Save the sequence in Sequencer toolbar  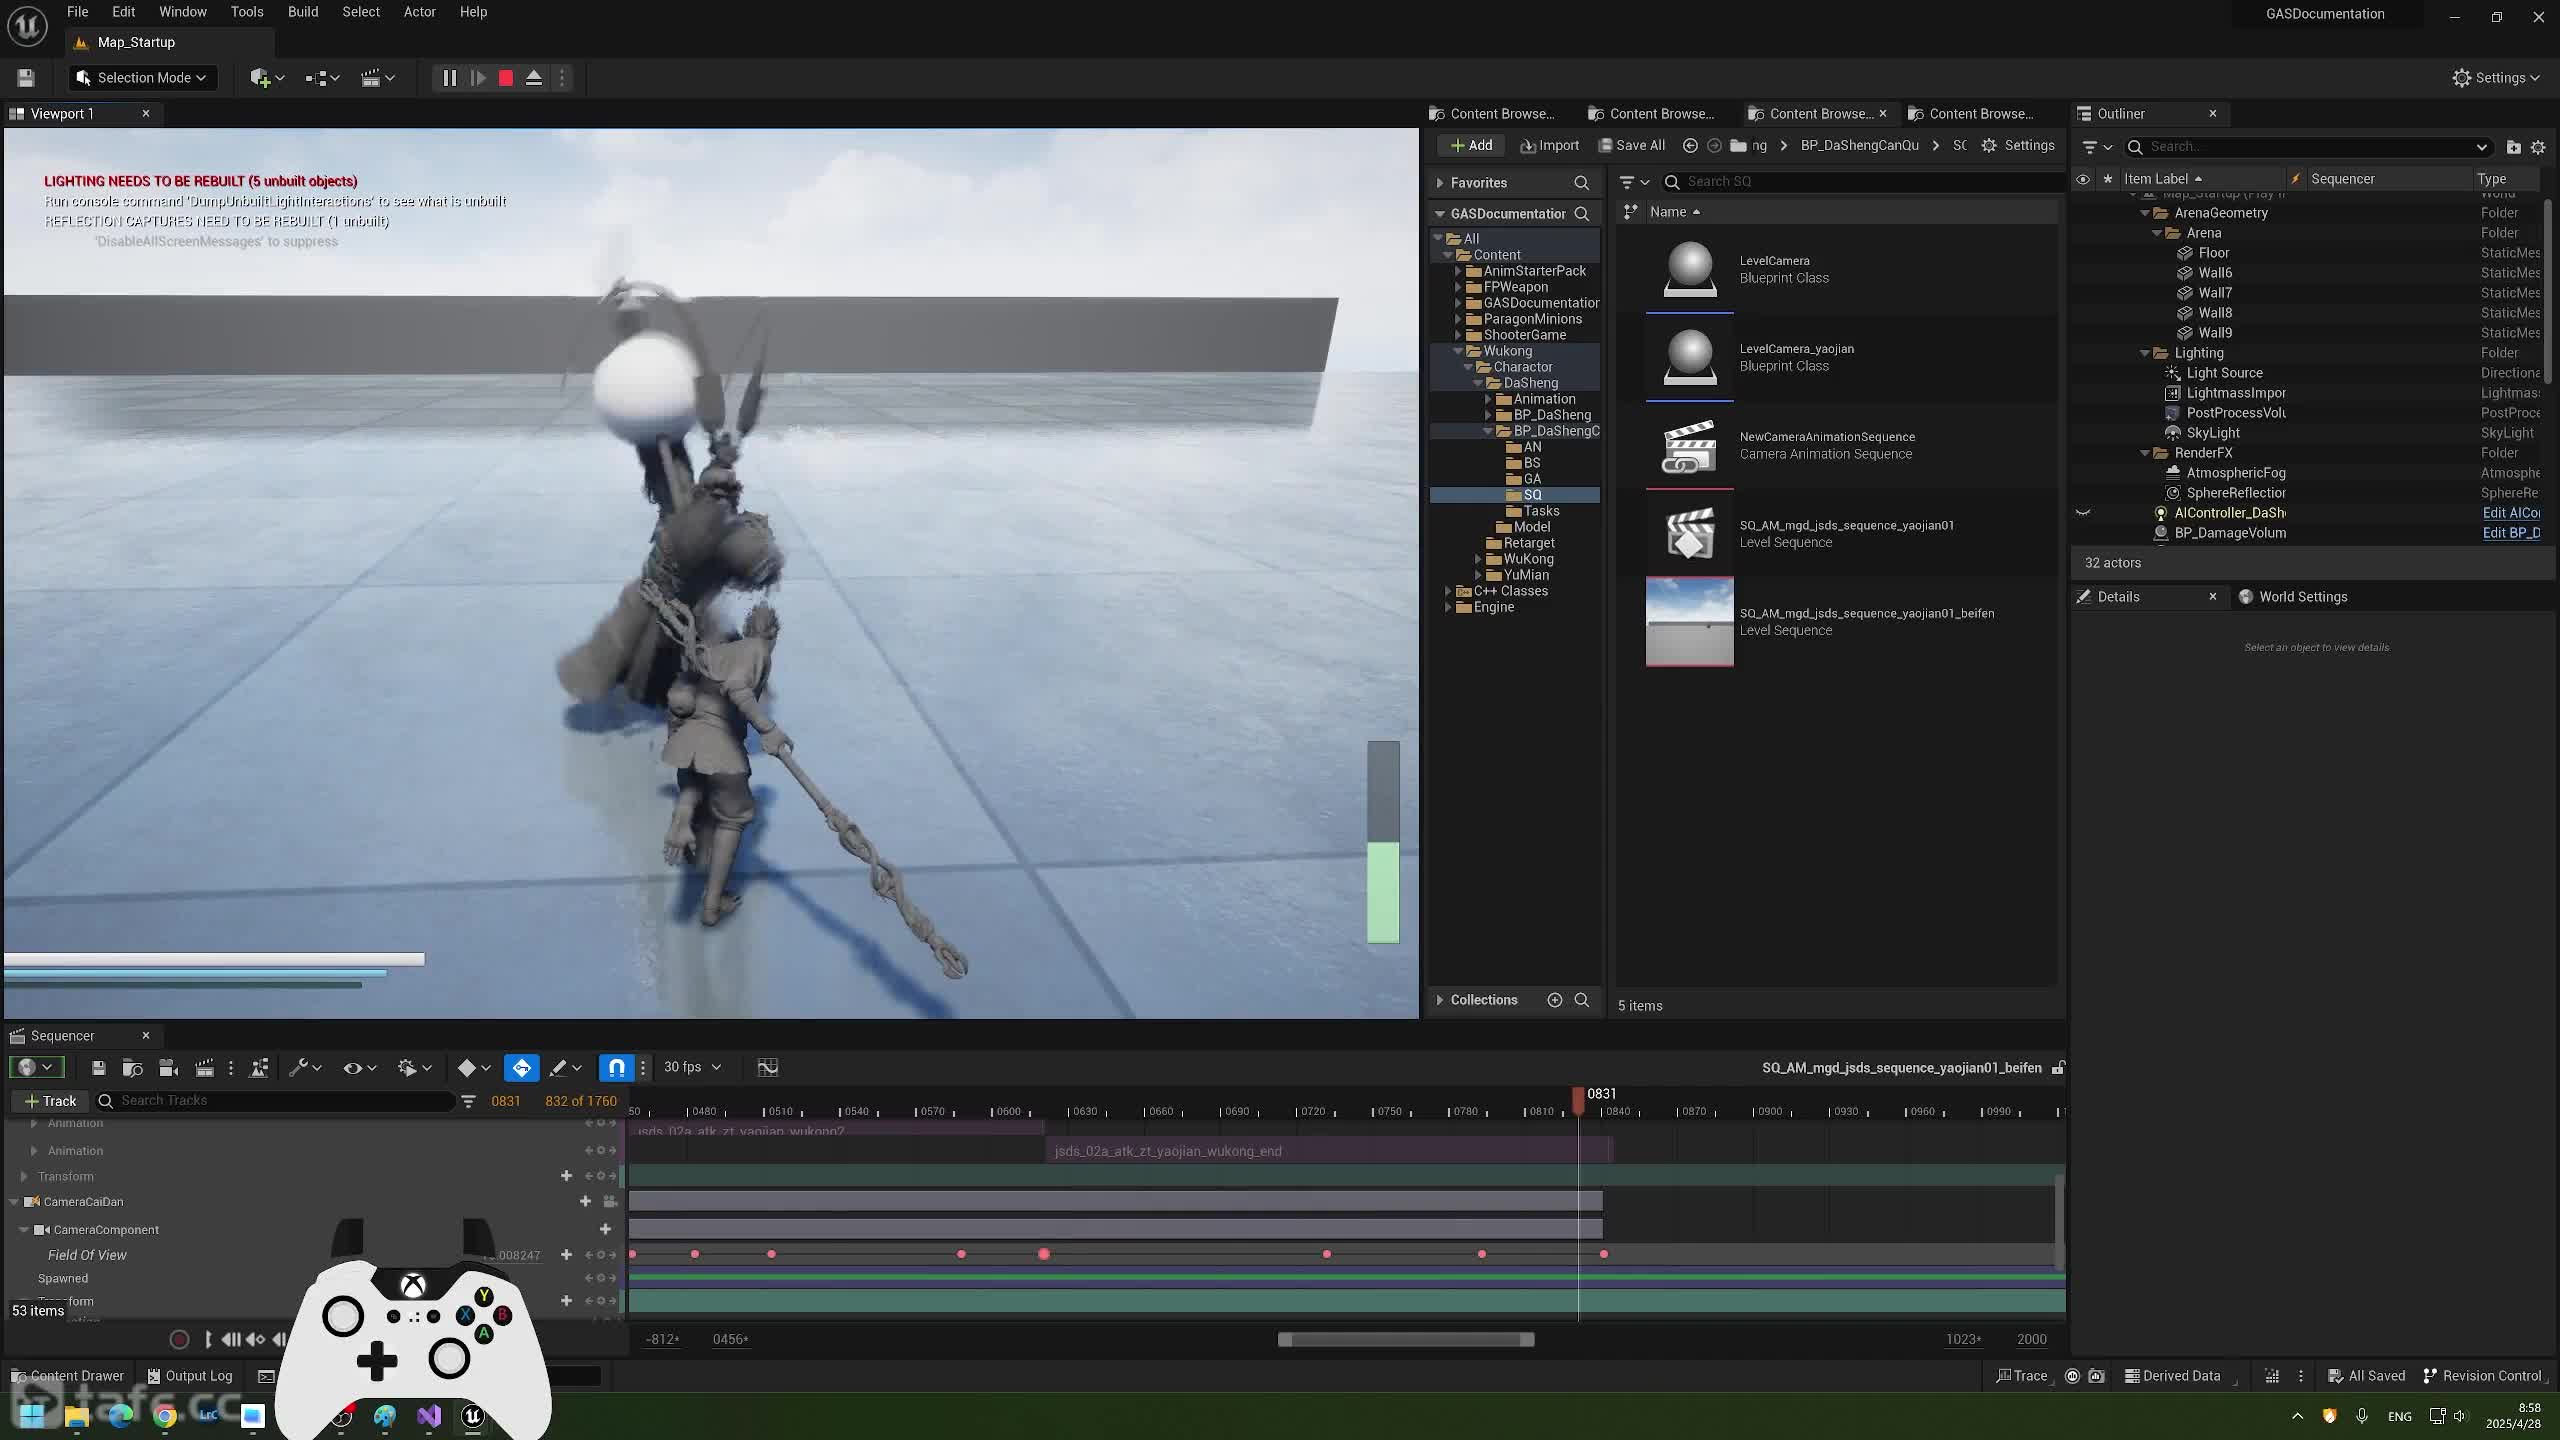pos(98,1068)
